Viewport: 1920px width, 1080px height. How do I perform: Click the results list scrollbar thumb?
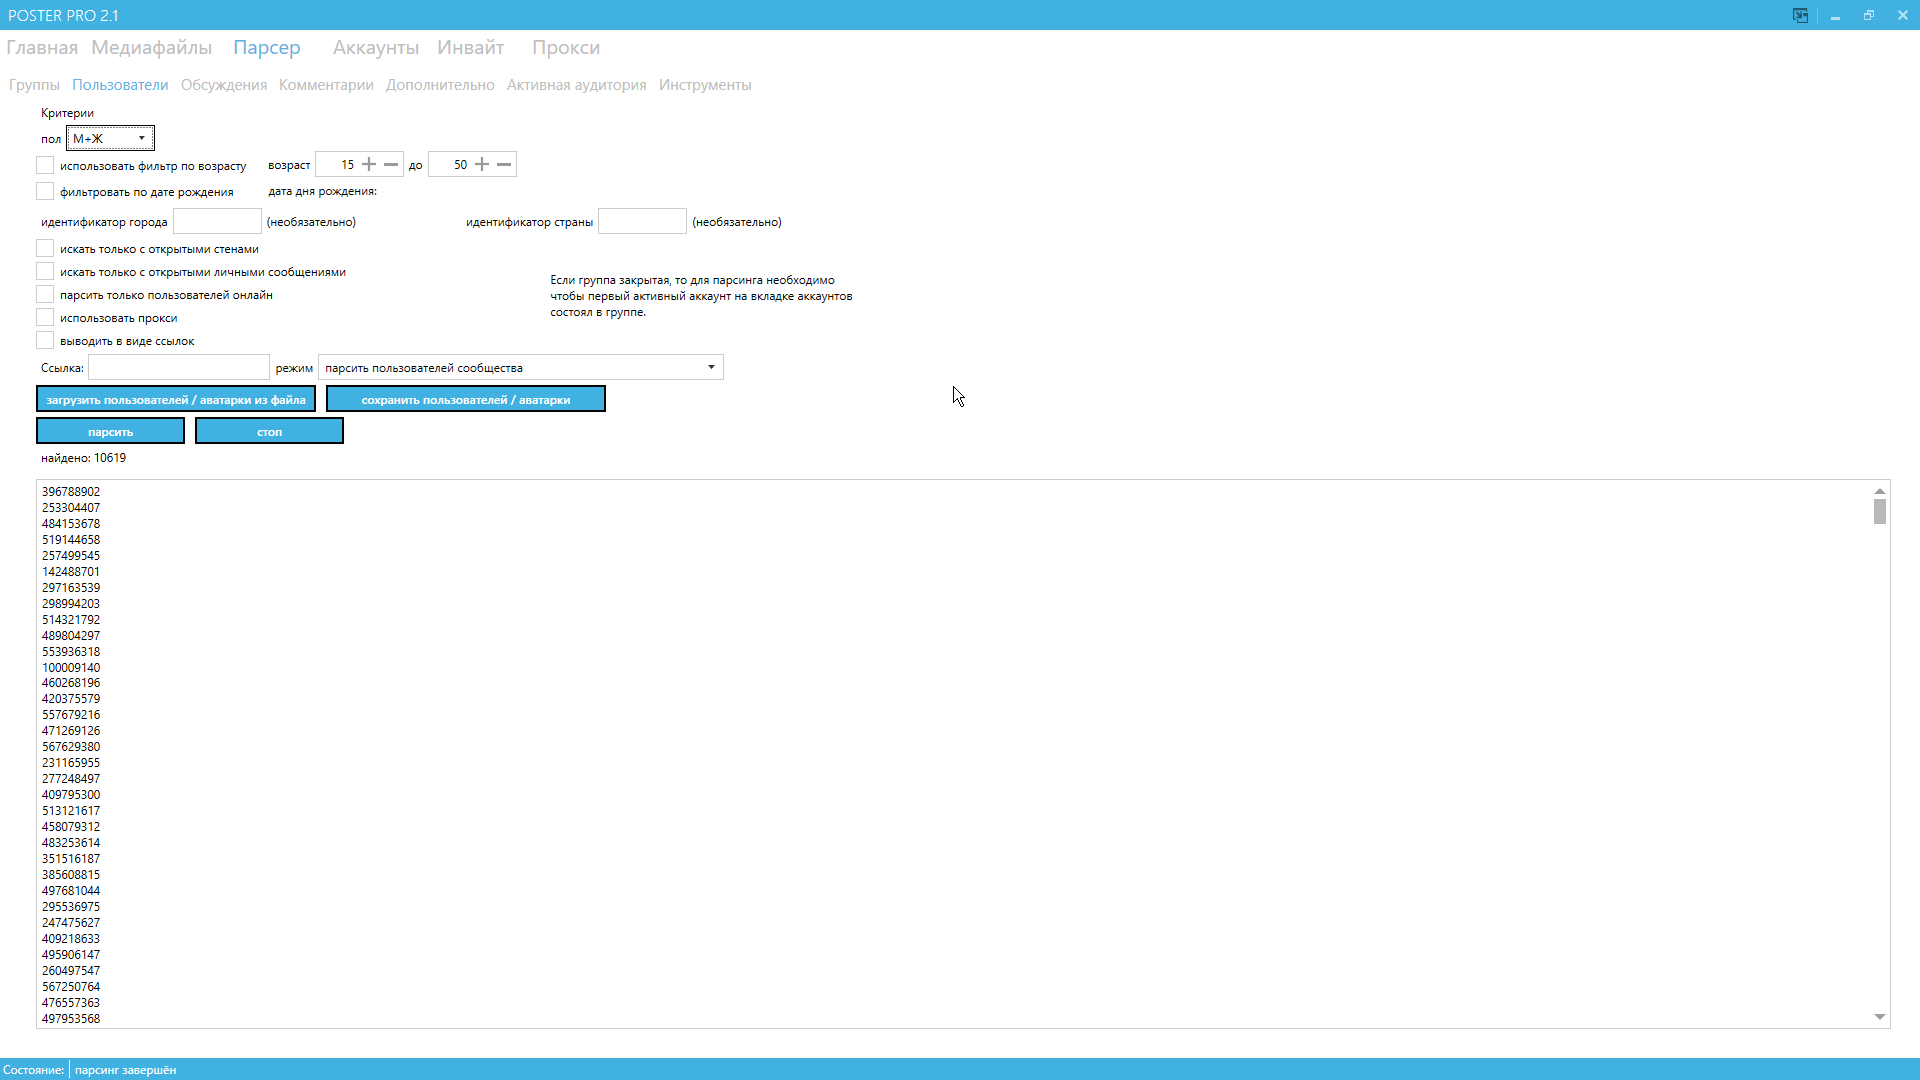point(1880,512)
